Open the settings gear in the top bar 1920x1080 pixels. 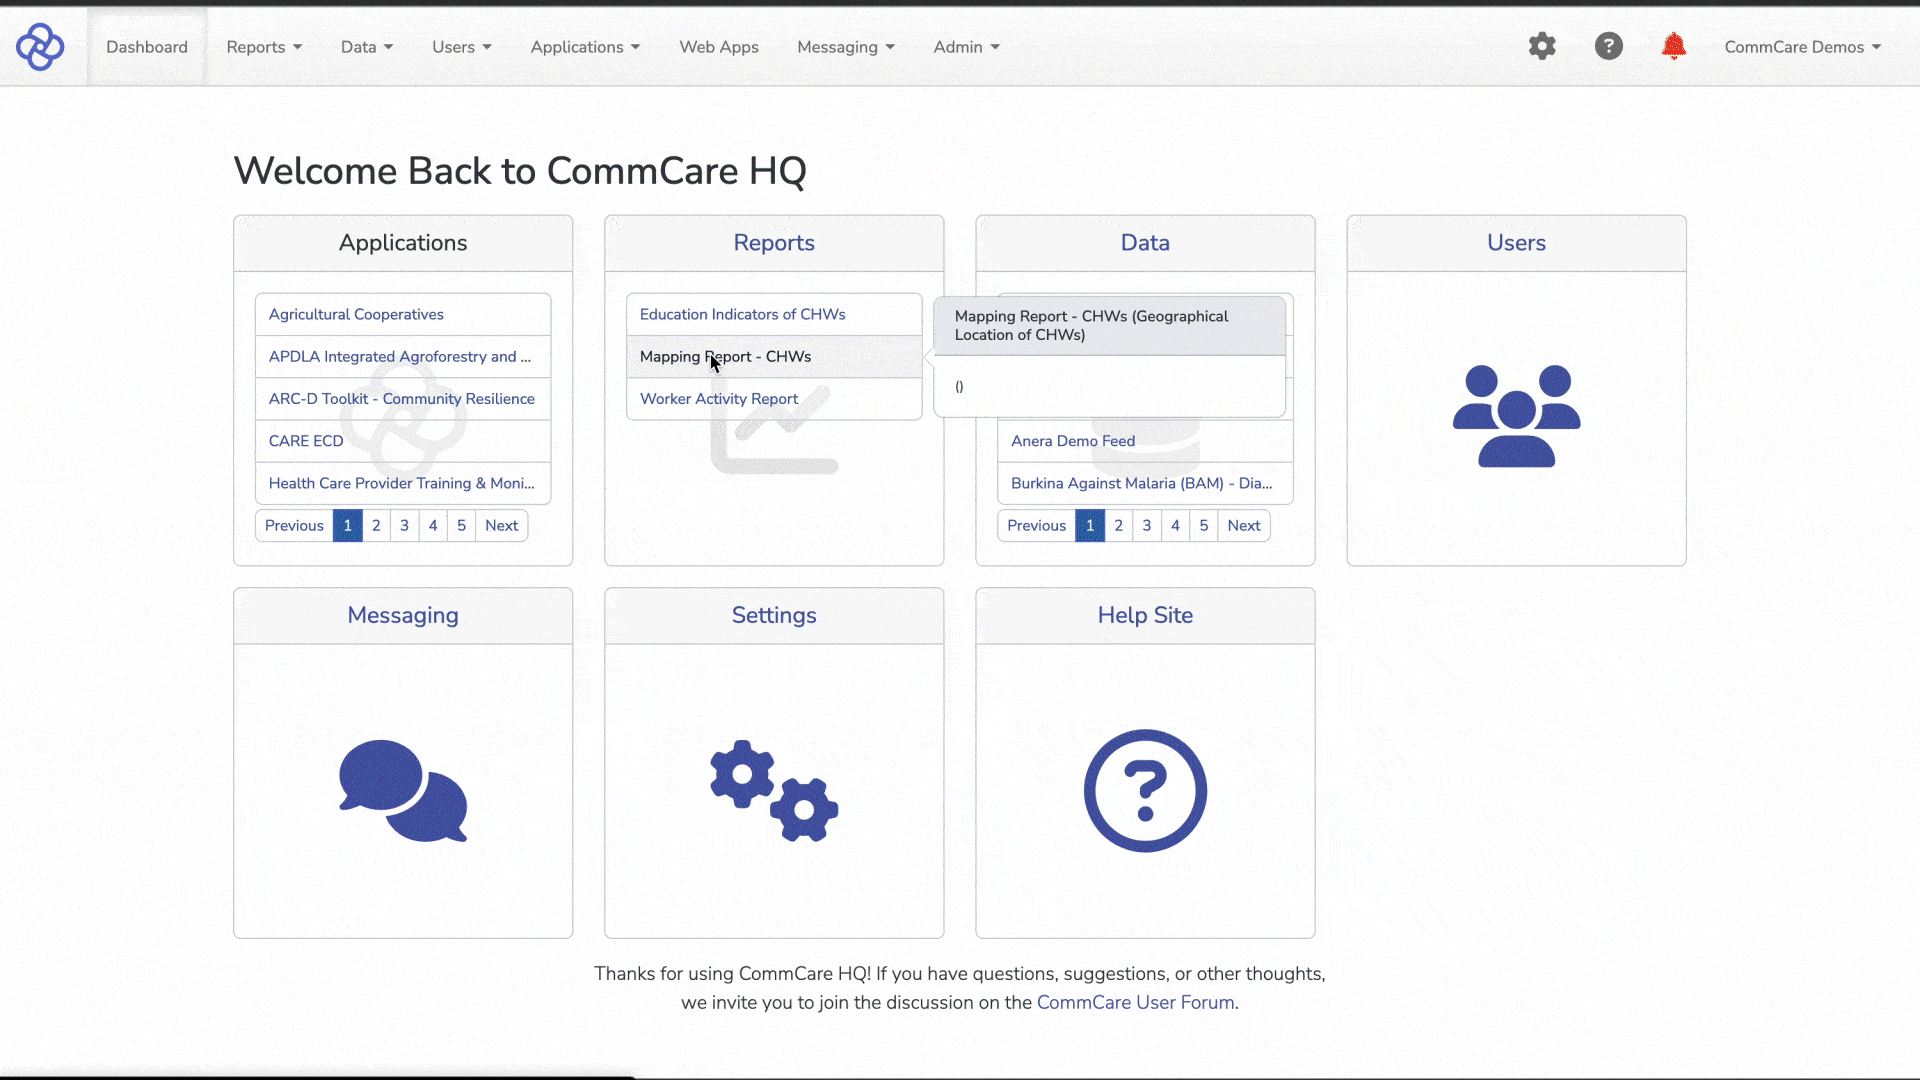1542,46
